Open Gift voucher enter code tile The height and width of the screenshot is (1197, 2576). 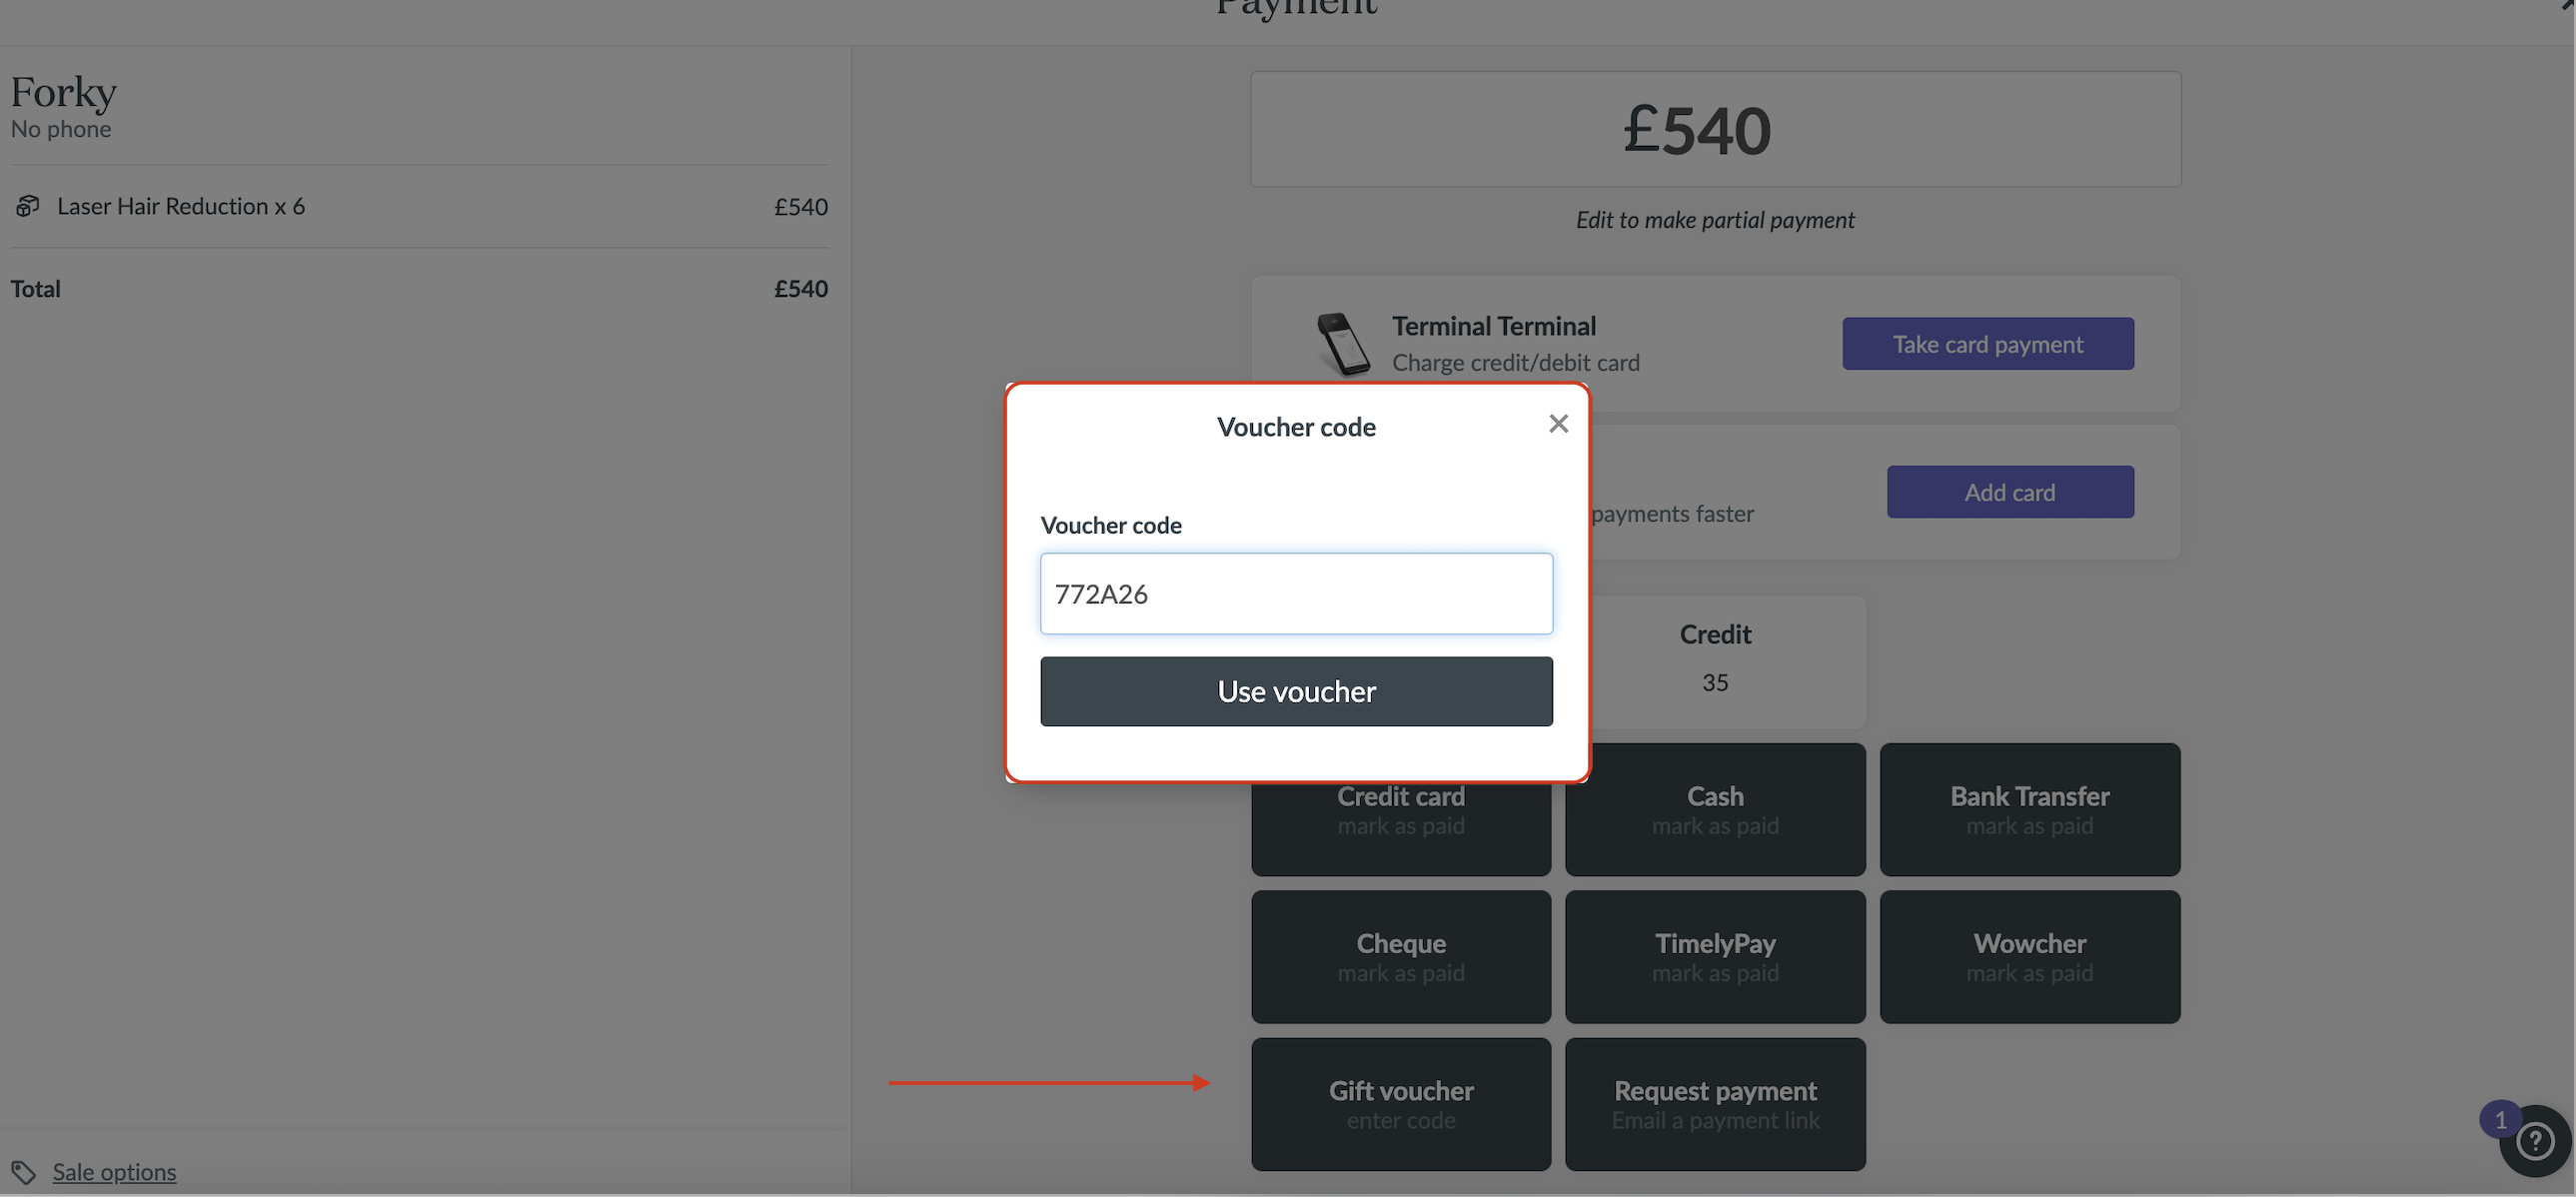[x=1401, y=1104]
